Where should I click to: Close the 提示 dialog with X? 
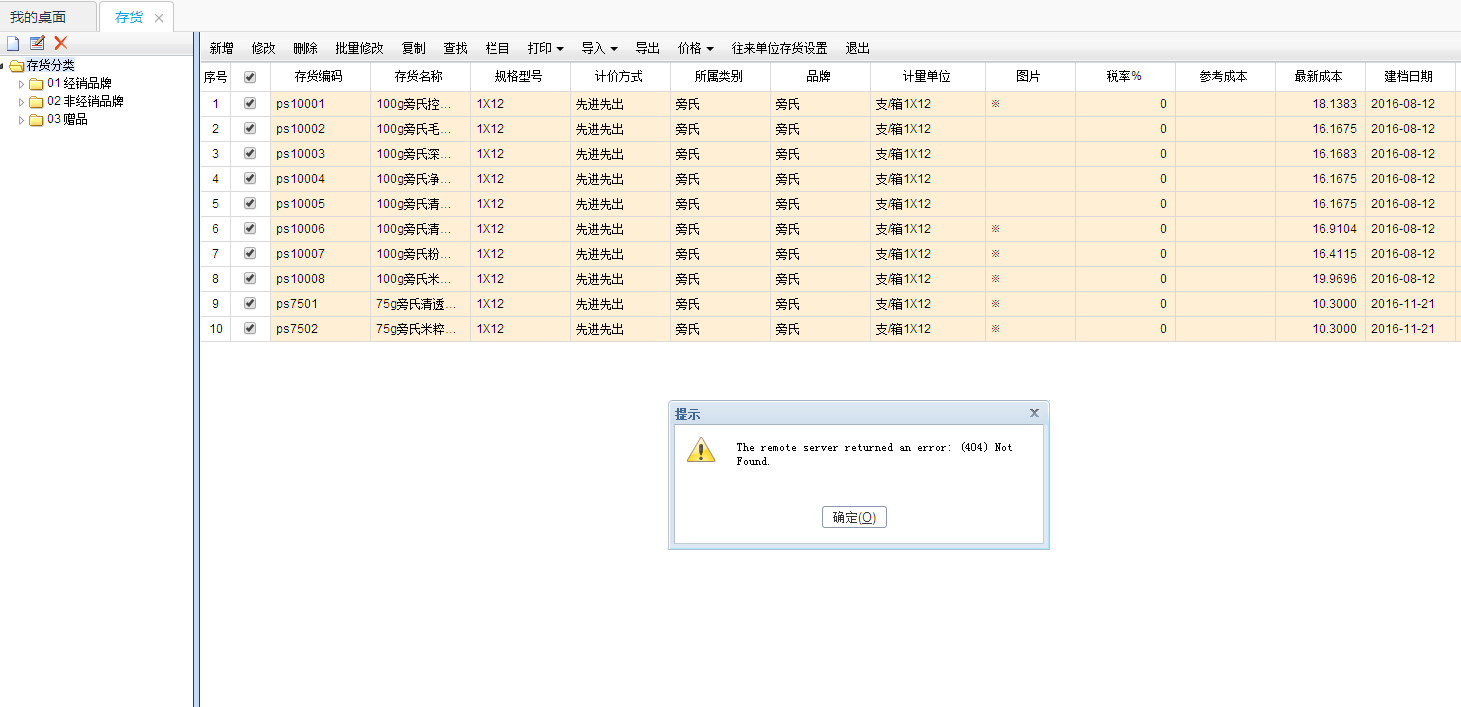click(x=1034, y=412)
